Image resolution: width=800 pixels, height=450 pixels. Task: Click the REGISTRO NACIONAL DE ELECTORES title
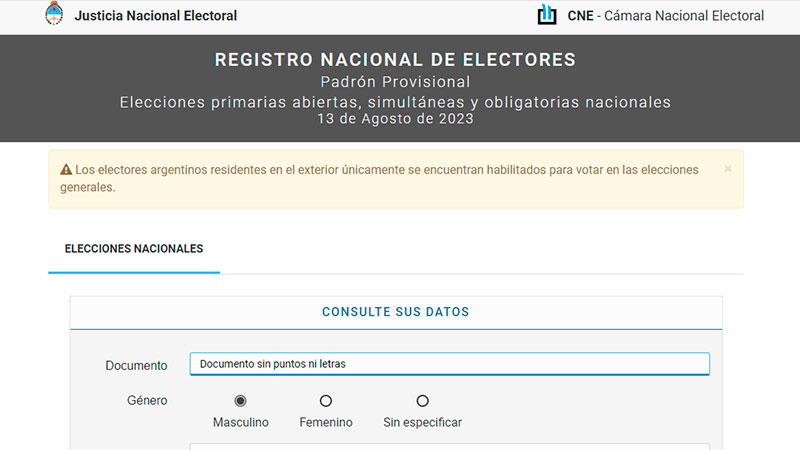395,60
